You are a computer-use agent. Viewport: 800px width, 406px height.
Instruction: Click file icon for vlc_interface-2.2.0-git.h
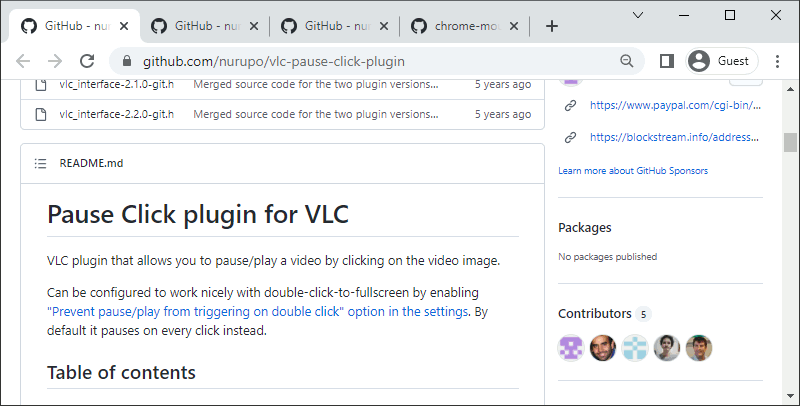coord(41,114)
